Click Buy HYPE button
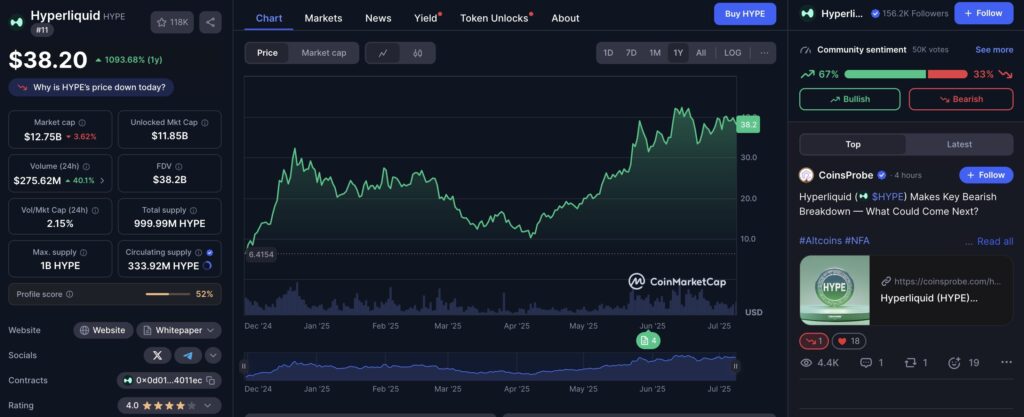This screenshot has height=417, width=1024. point(745,14)
